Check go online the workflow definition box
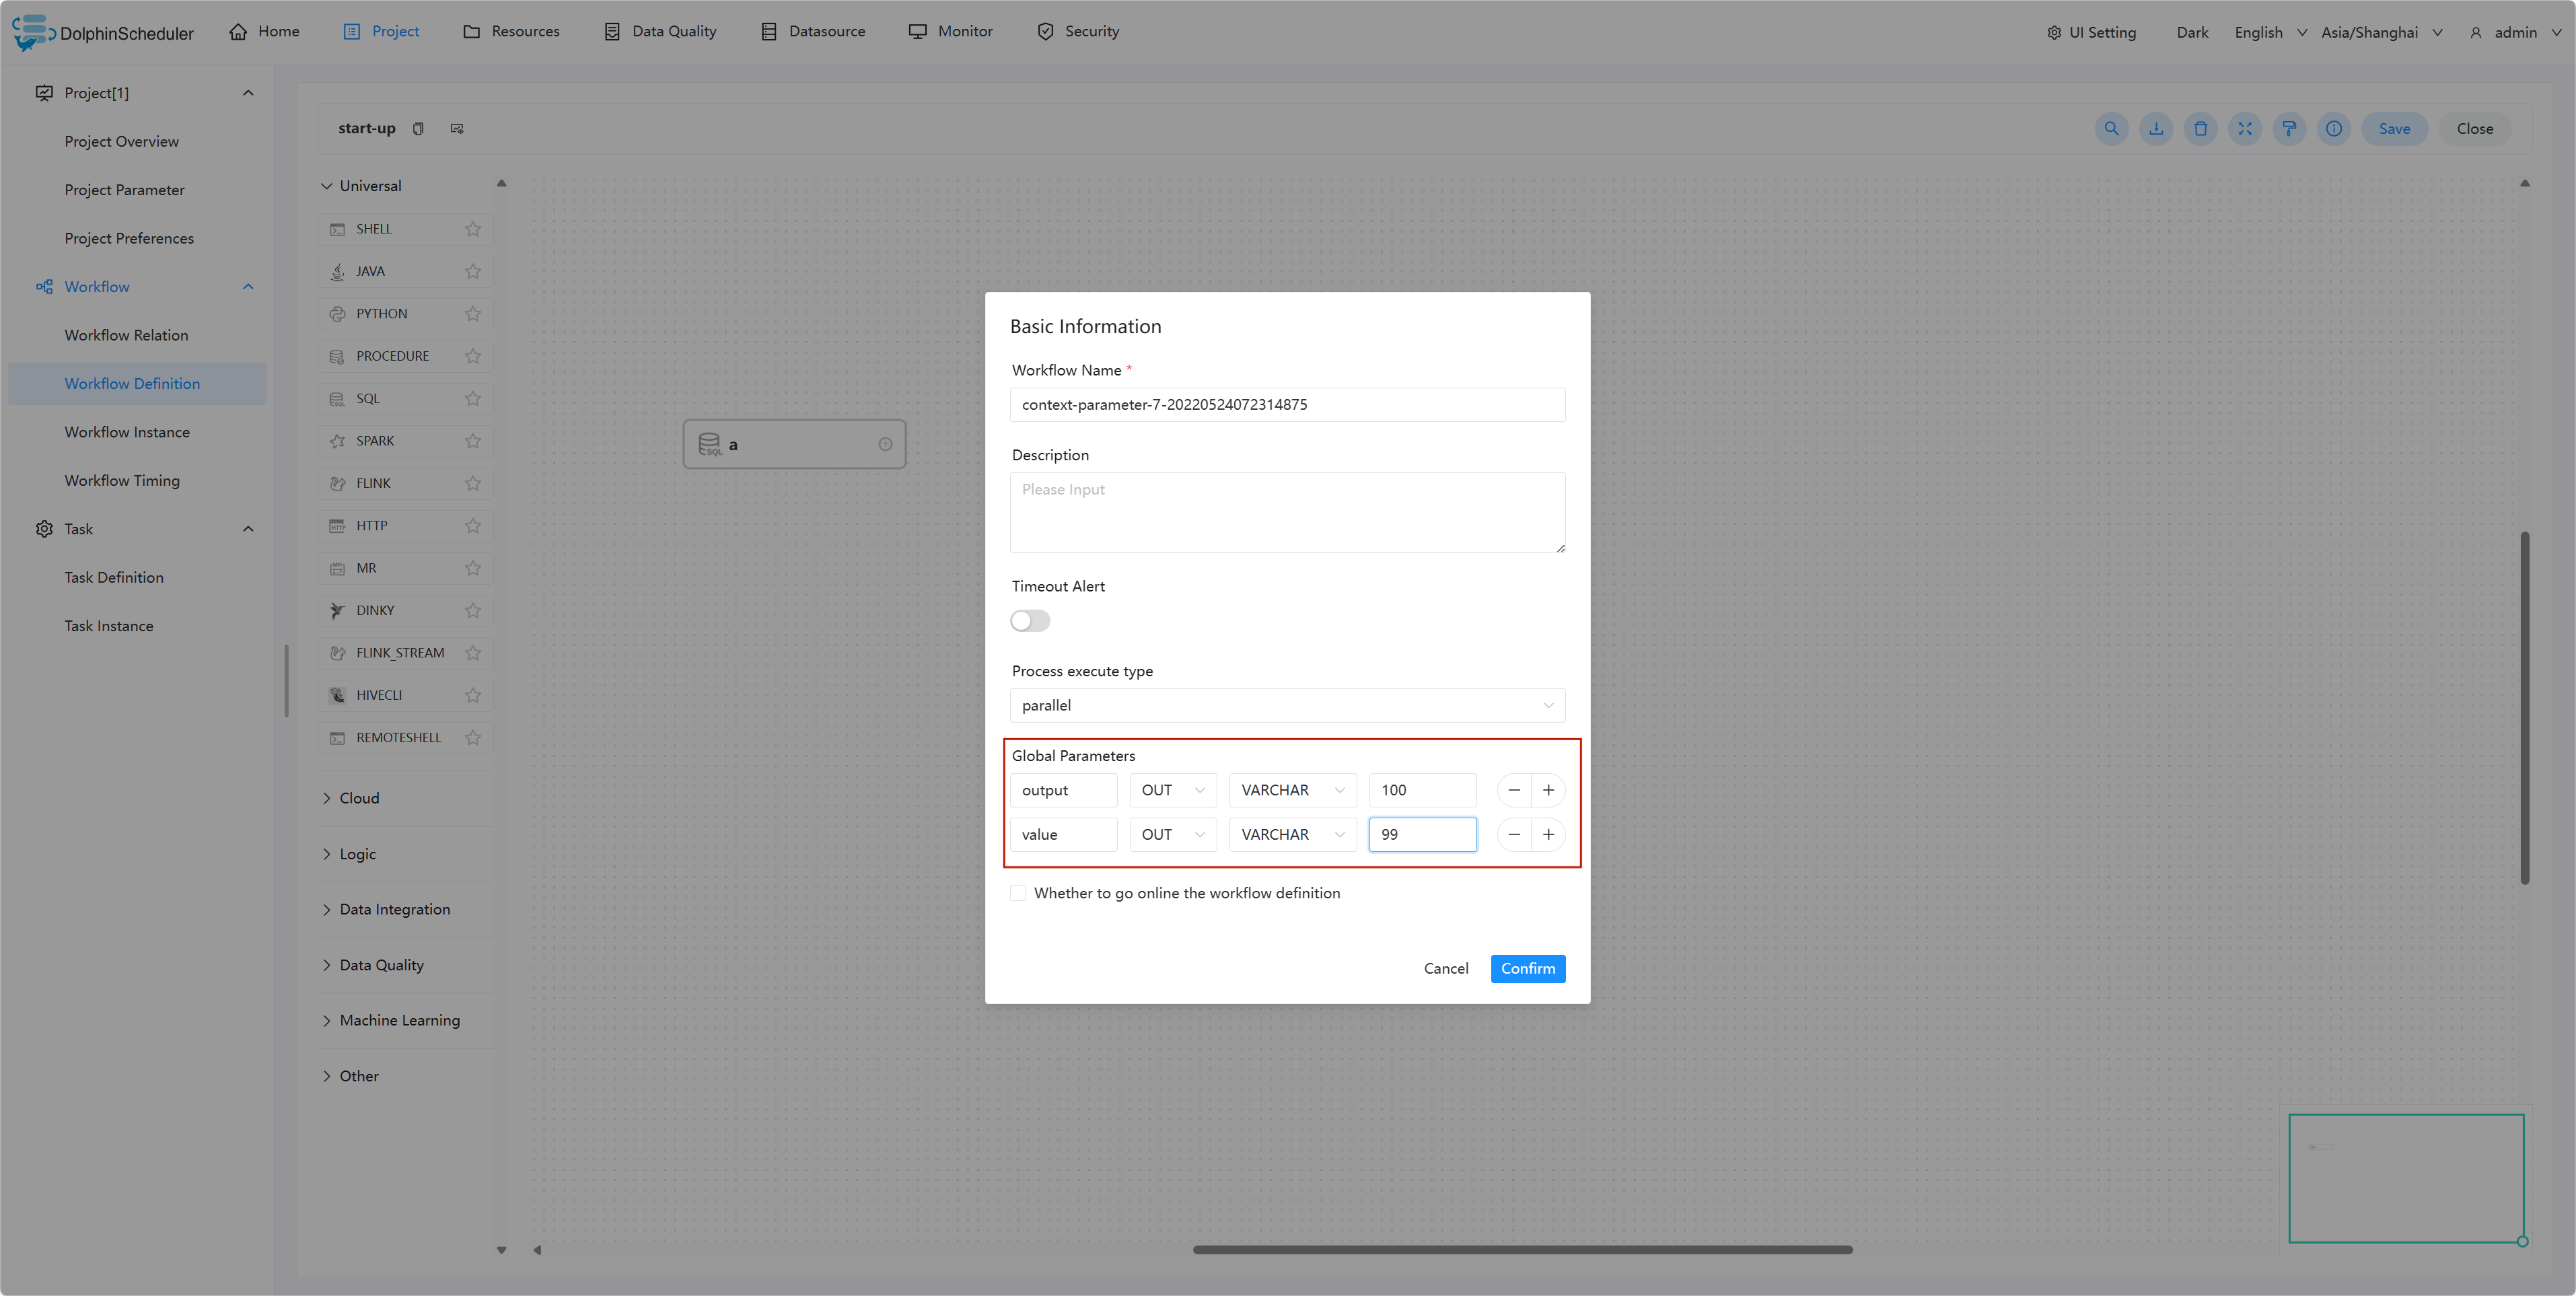 (x=1018, y=893)
